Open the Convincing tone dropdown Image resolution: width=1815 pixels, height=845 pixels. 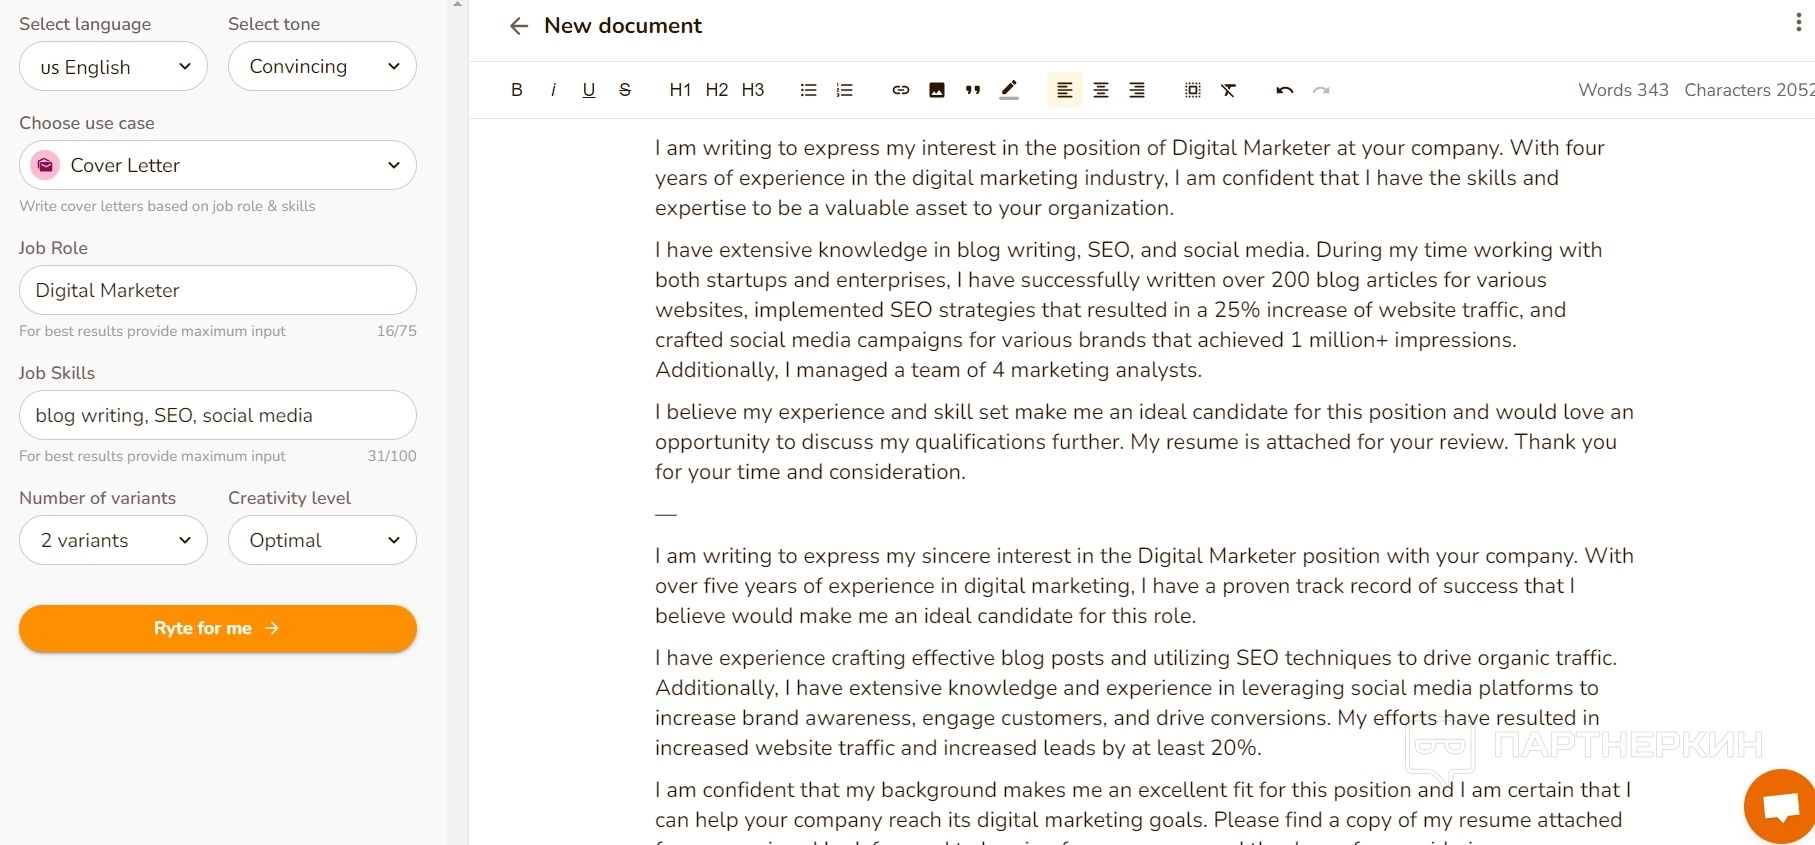tap(322, 67)
